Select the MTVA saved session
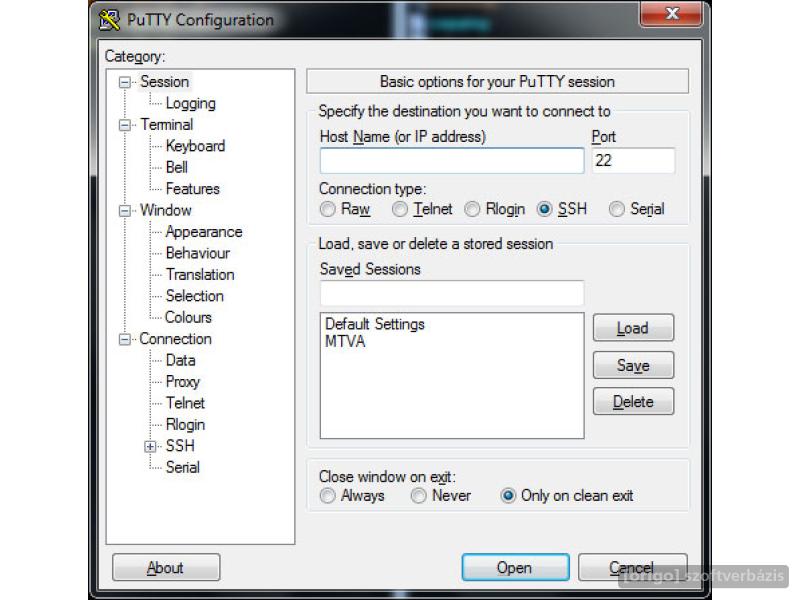 [x=345, y=341]
